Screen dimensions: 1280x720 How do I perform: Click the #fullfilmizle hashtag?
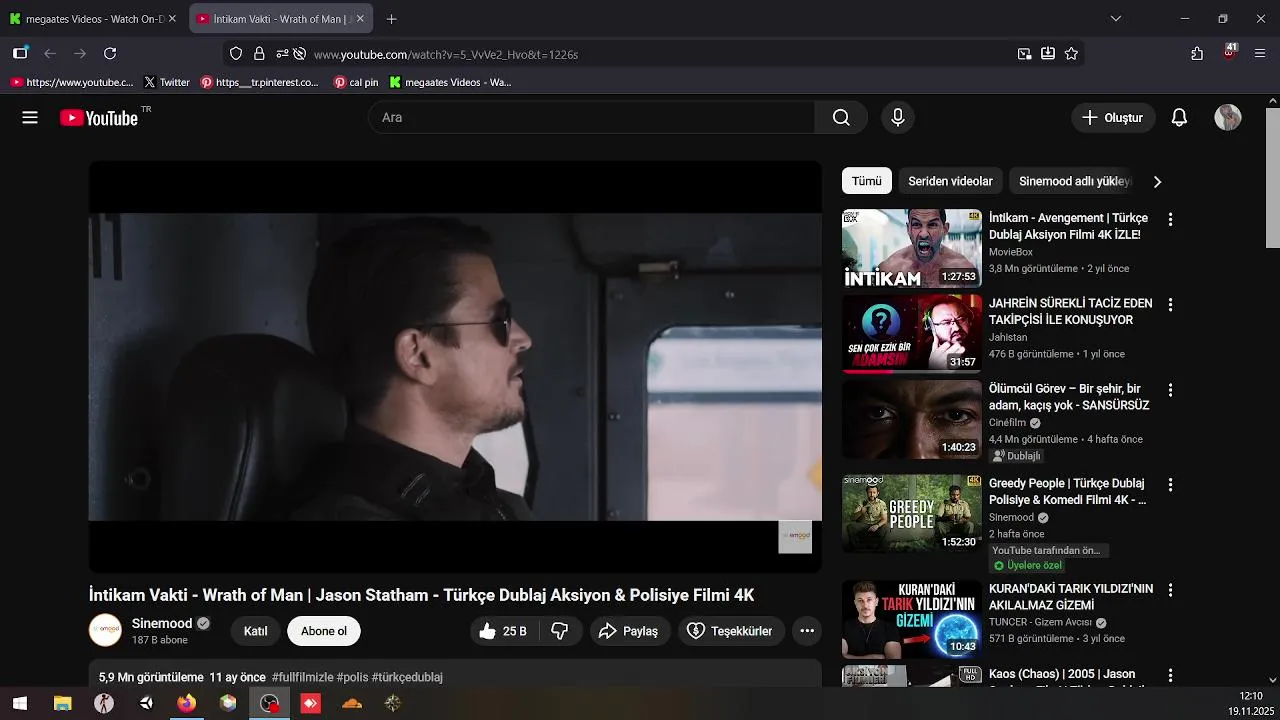coord(302,677)
